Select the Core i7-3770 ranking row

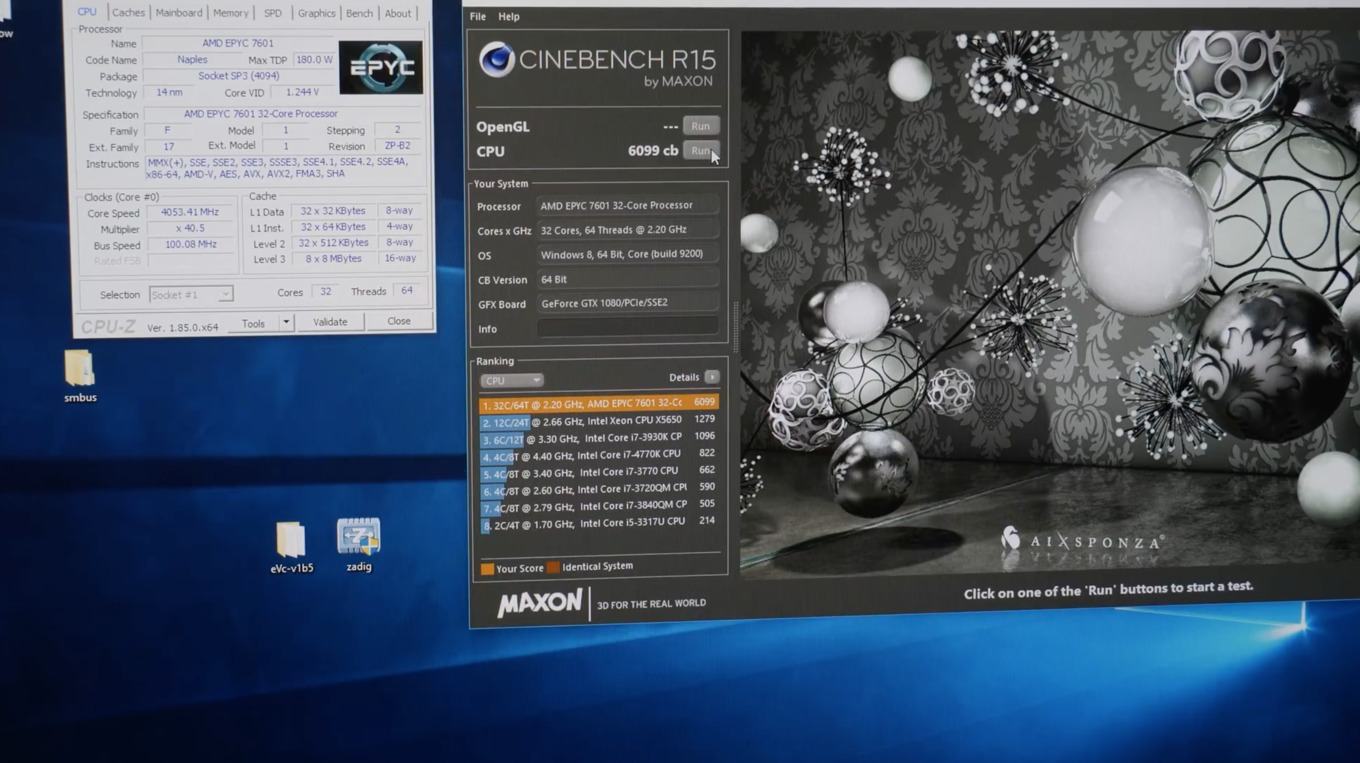tap(599, 471)
